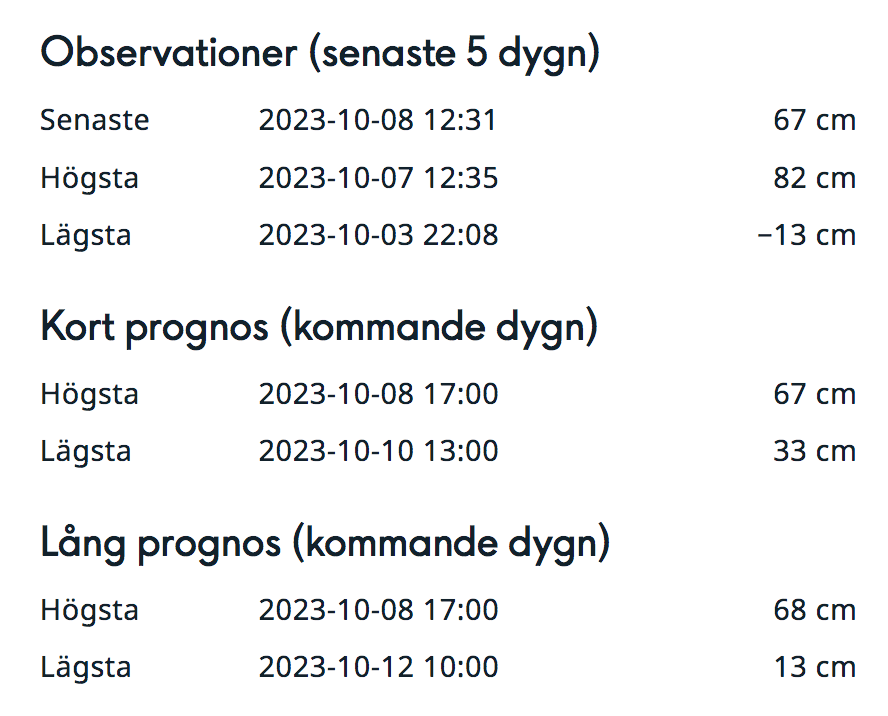The height and width of the screenshot is (716, 888).
Task: Select 'Lägsta' label under Observationer
Action: click(x=86, y=236)
